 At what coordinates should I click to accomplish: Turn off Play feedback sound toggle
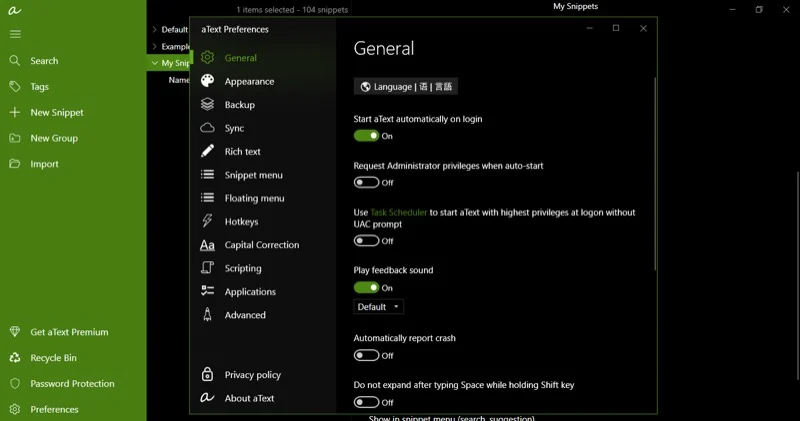point(366,288)
